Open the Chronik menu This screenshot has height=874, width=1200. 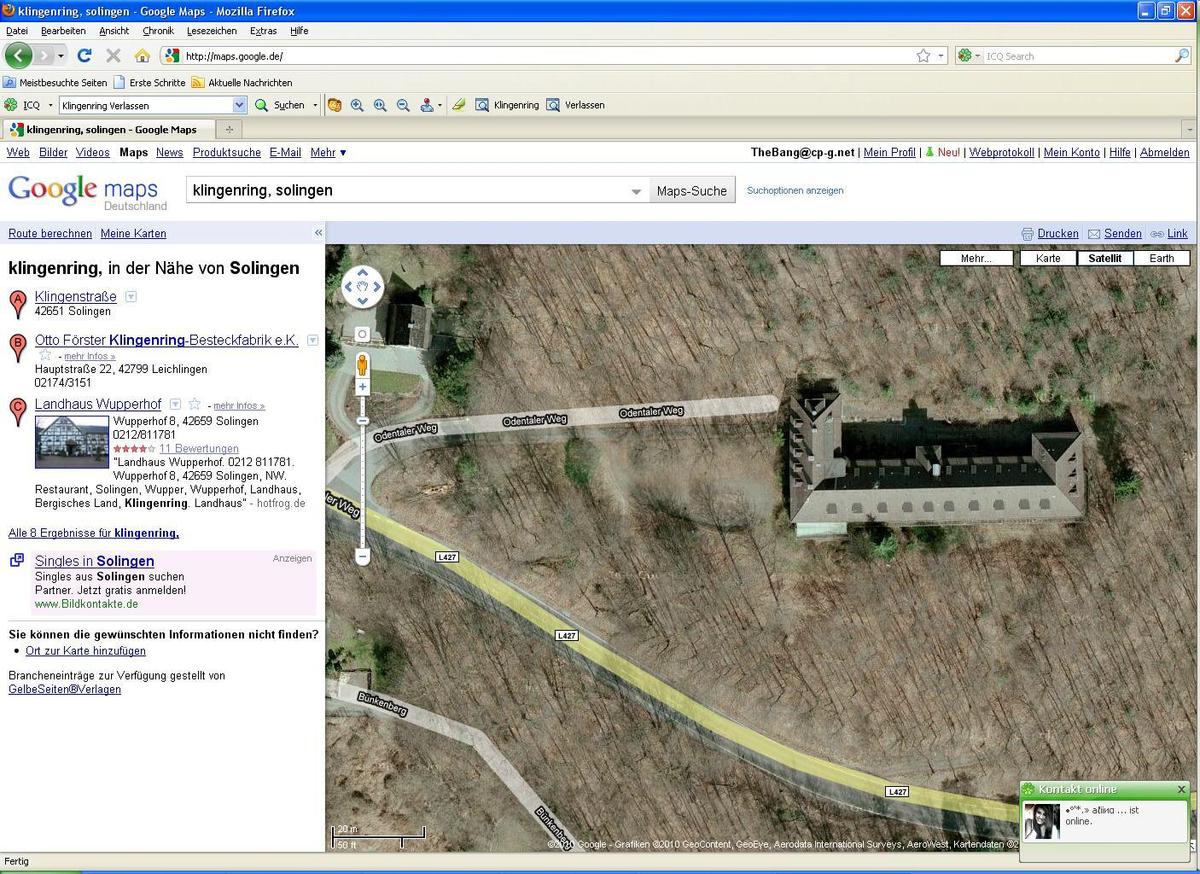[158, 31]
